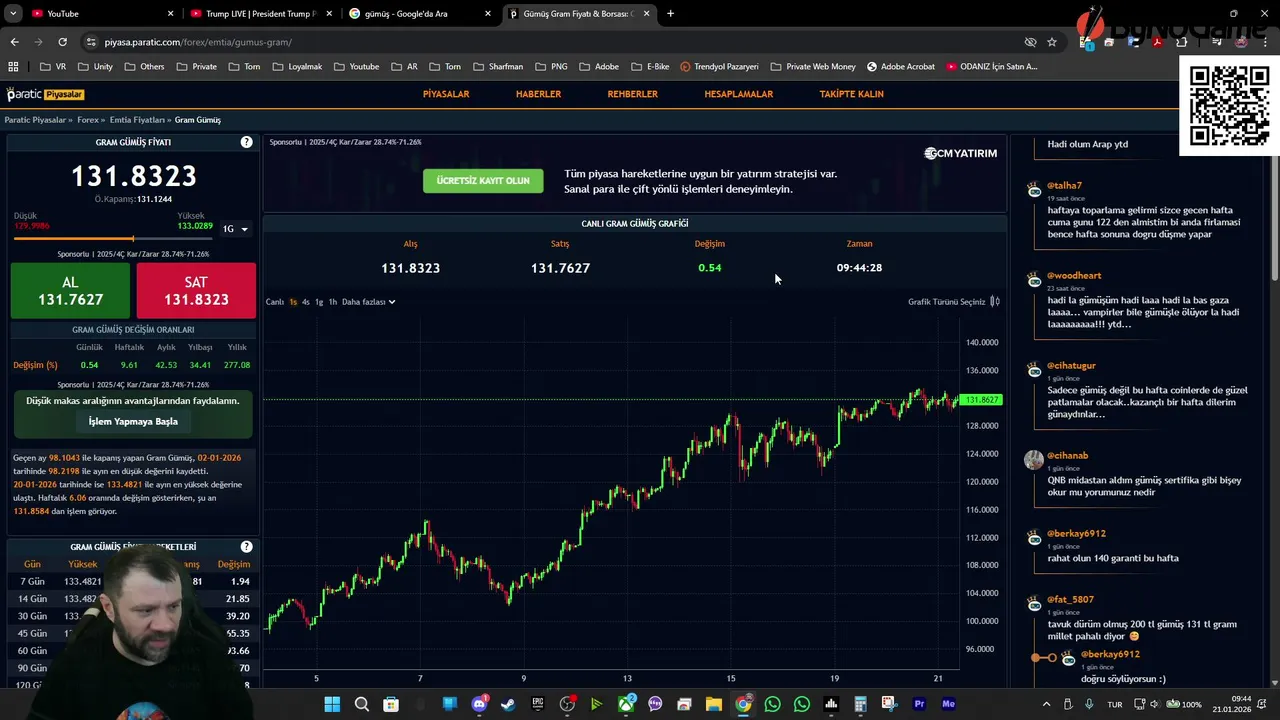Open Steam from the taskbar
Viewport: 1280px width, 720px height.
[508, 704]
